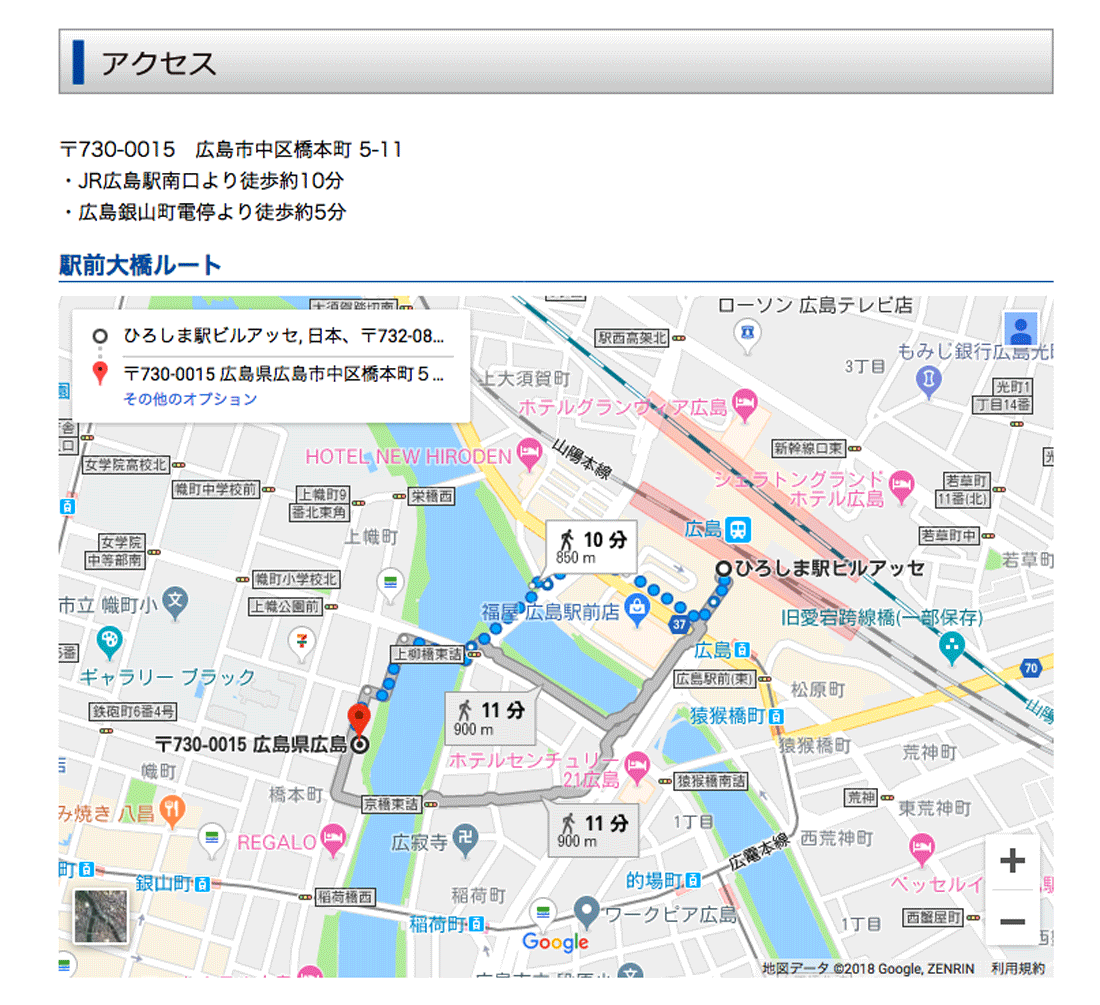Select the ベッセルイン hotel pin

pos(921,849)
